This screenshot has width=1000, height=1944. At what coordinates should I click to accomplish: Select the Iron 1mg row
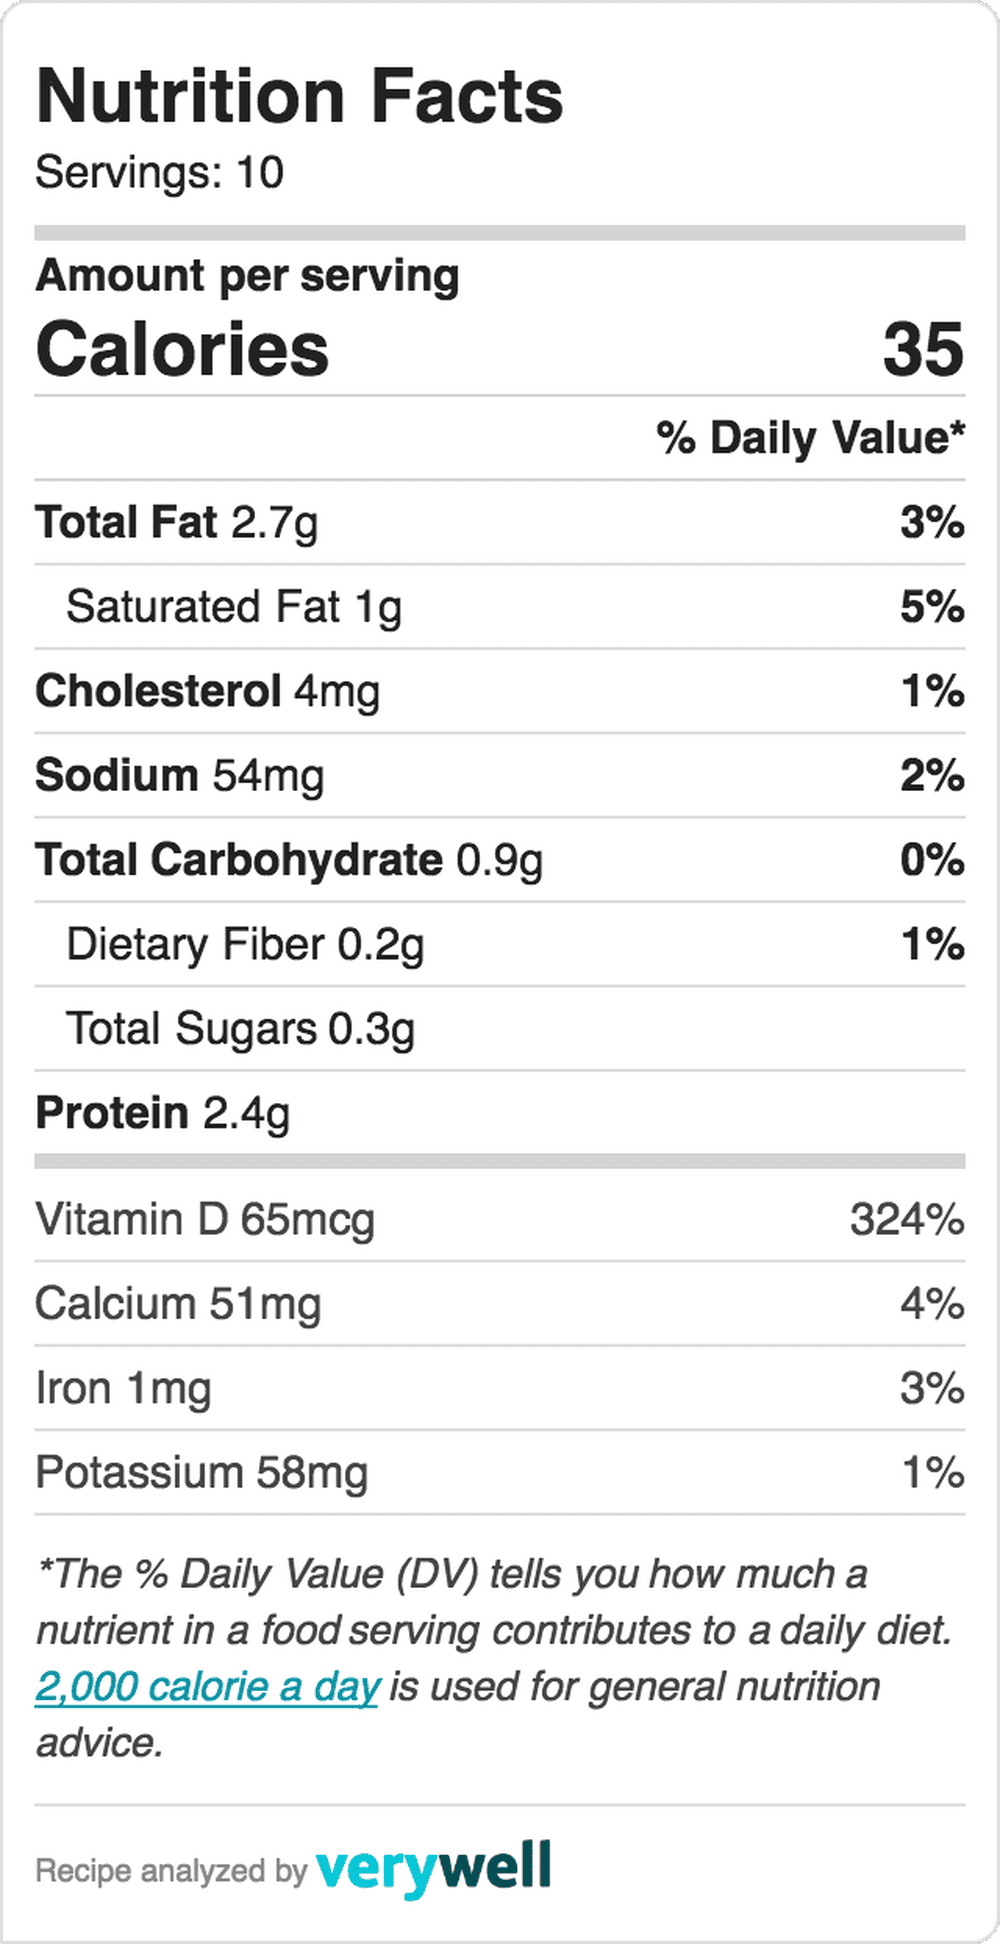[500, 1388]
